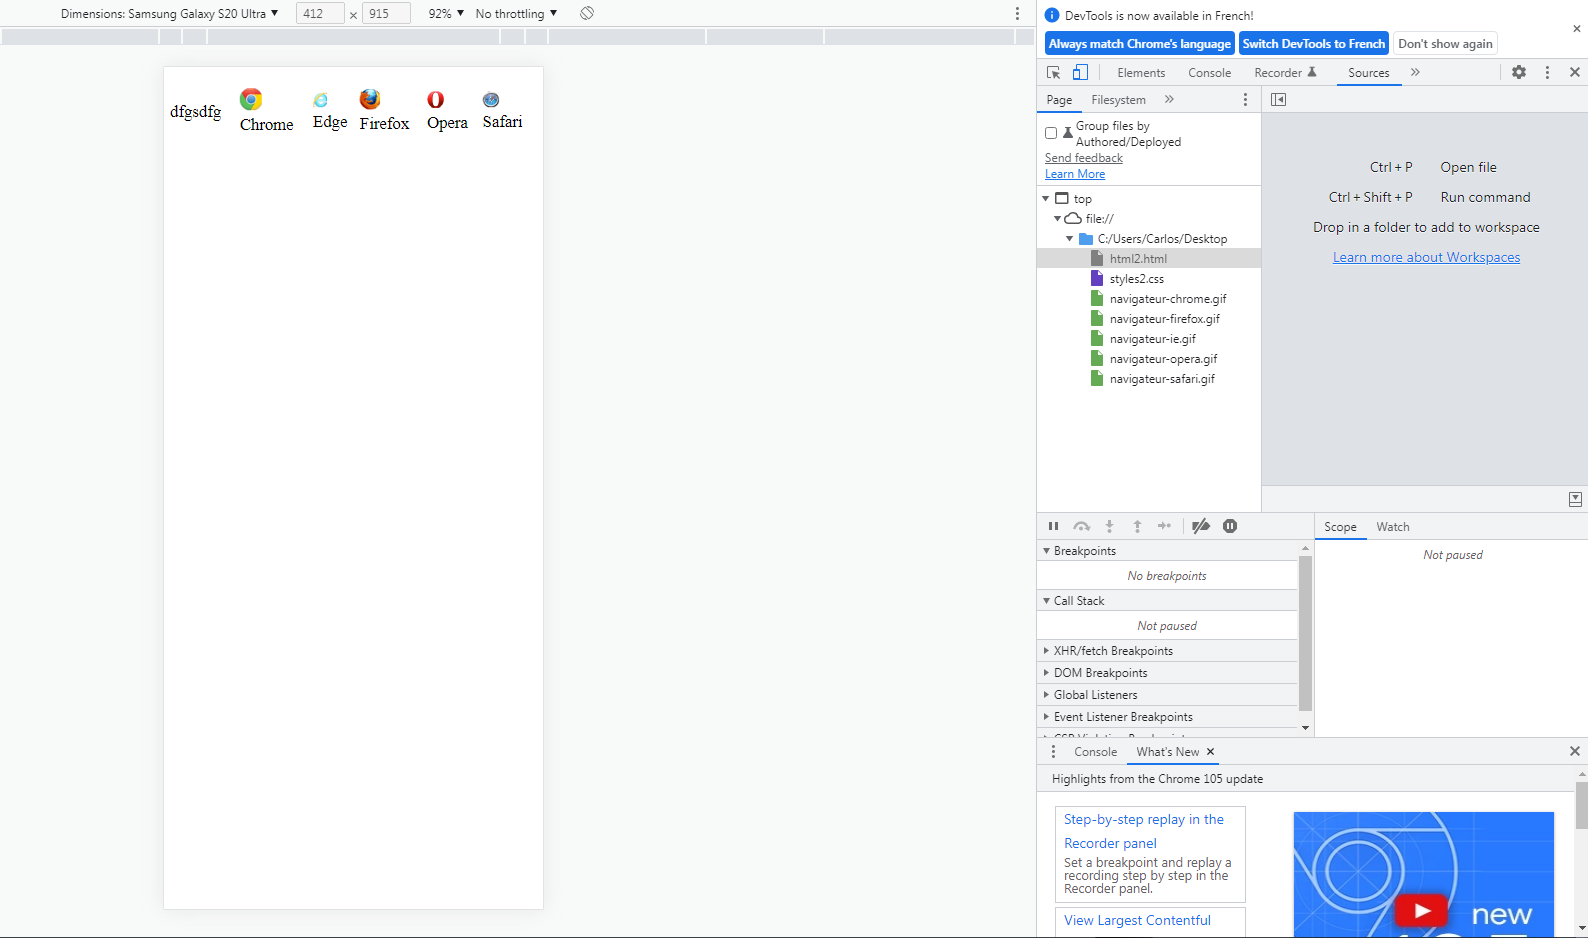This screenshot has height=938, width=1588.
Task: Toggle the device toolbar icon
Action: (1080, 73)
